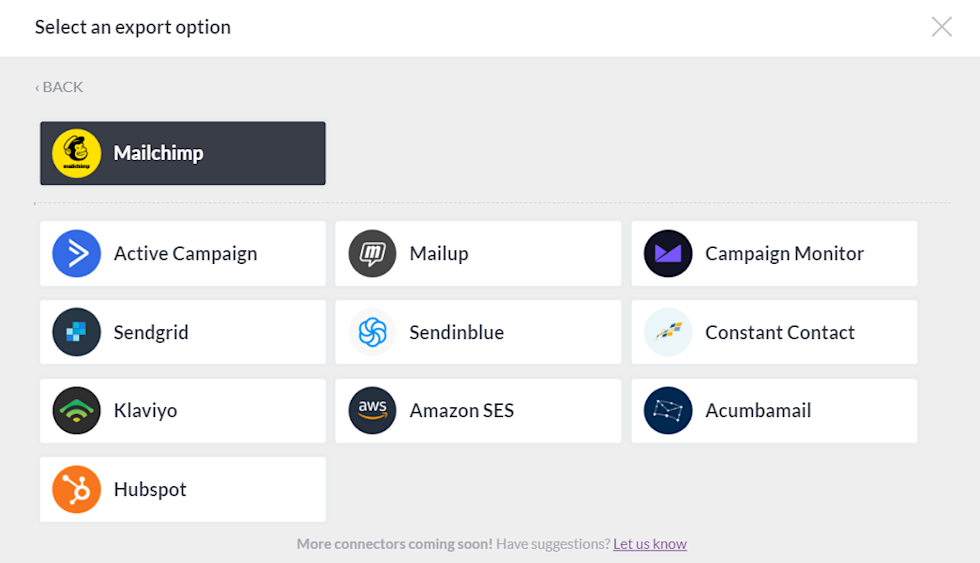Click the orange Hubspot icon
The height and width of the screenshot is (563, 980).
(77, 490)
